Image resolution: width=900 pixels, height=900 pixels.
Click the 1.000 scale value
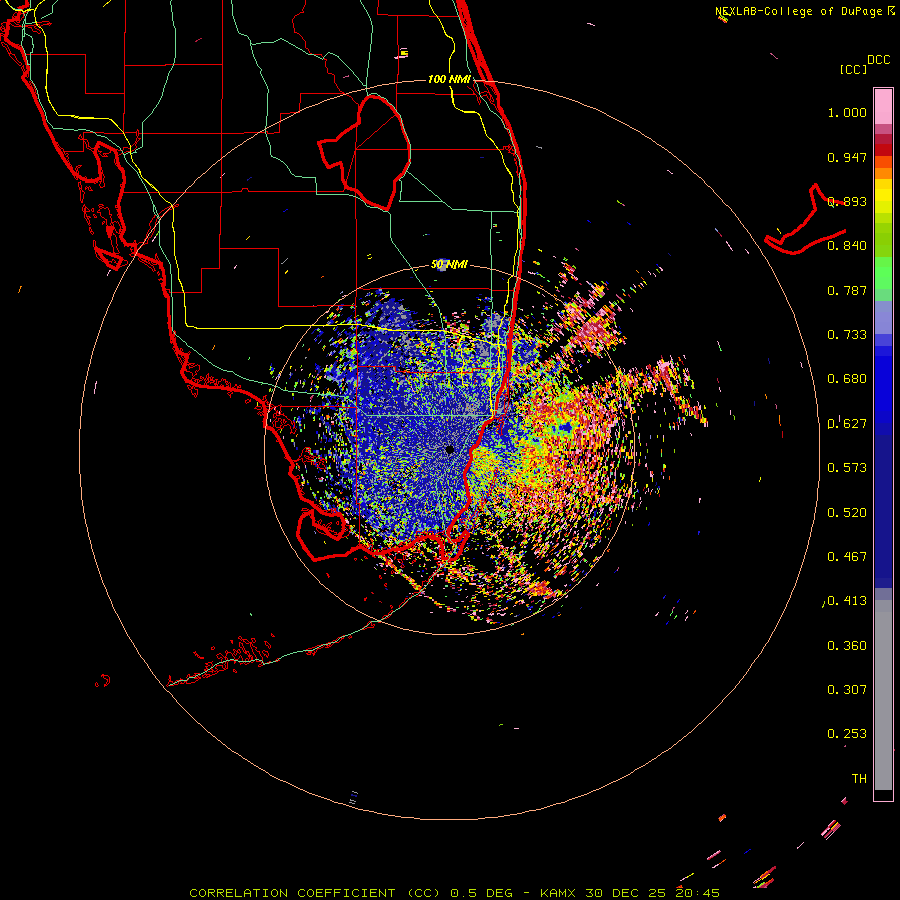click(847, 112)
